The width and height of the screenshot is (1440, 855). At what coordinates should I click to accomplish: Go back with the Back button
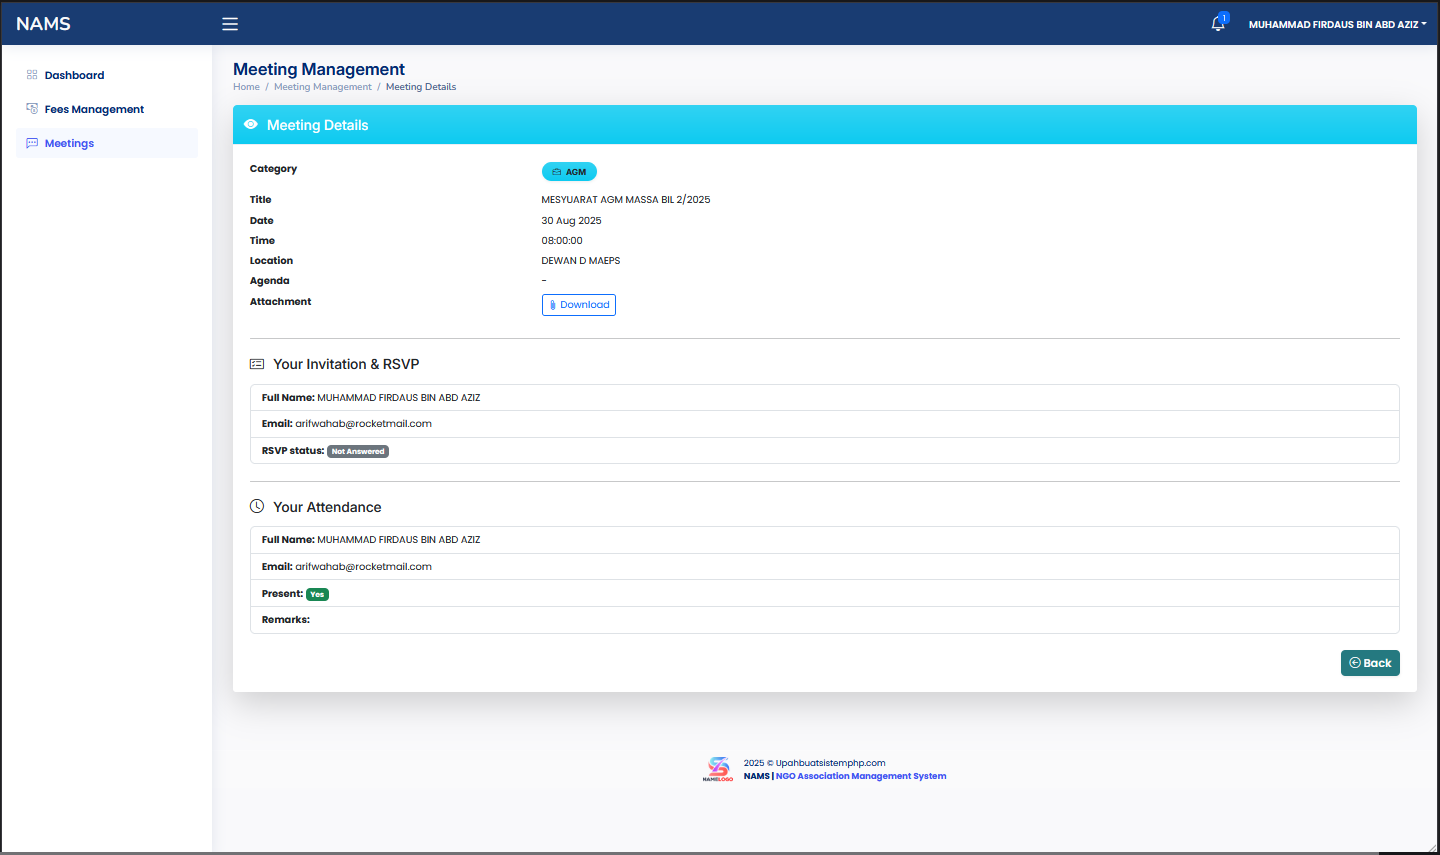(1370, 663)
